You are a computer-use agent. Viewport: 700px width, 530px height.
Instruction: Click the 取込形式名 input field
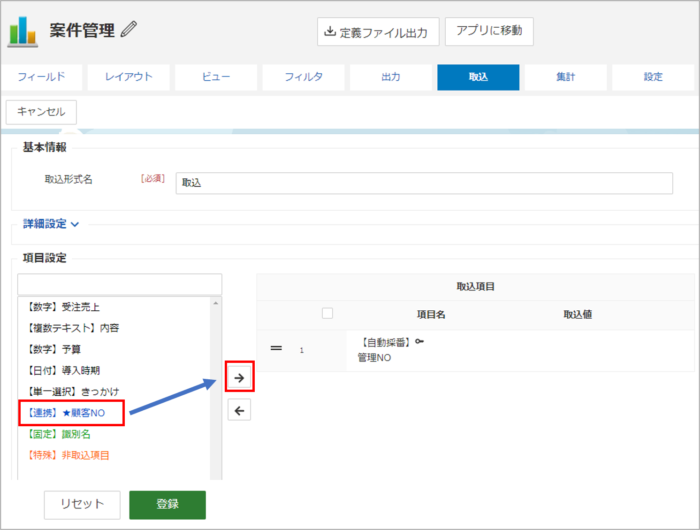(424, 183)
